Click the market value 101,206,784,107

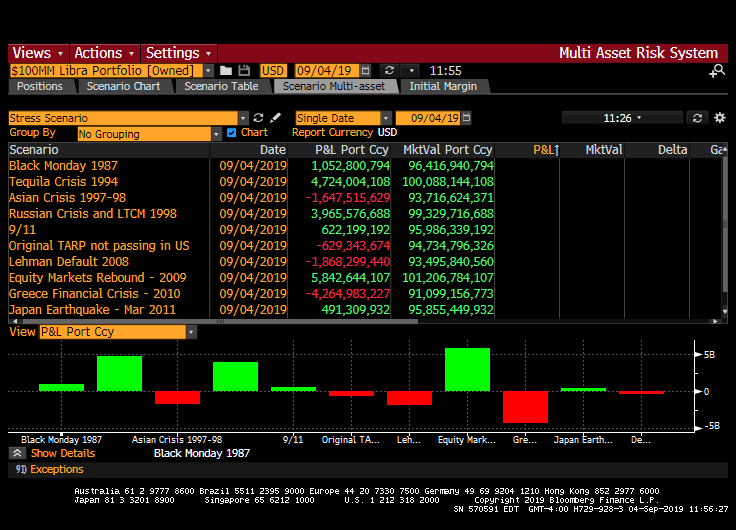(x=448, y=278)
